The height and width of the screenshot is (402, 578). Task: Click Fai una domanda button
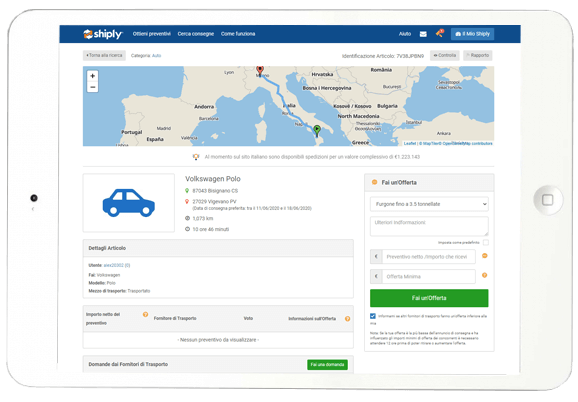click(327, 364)
